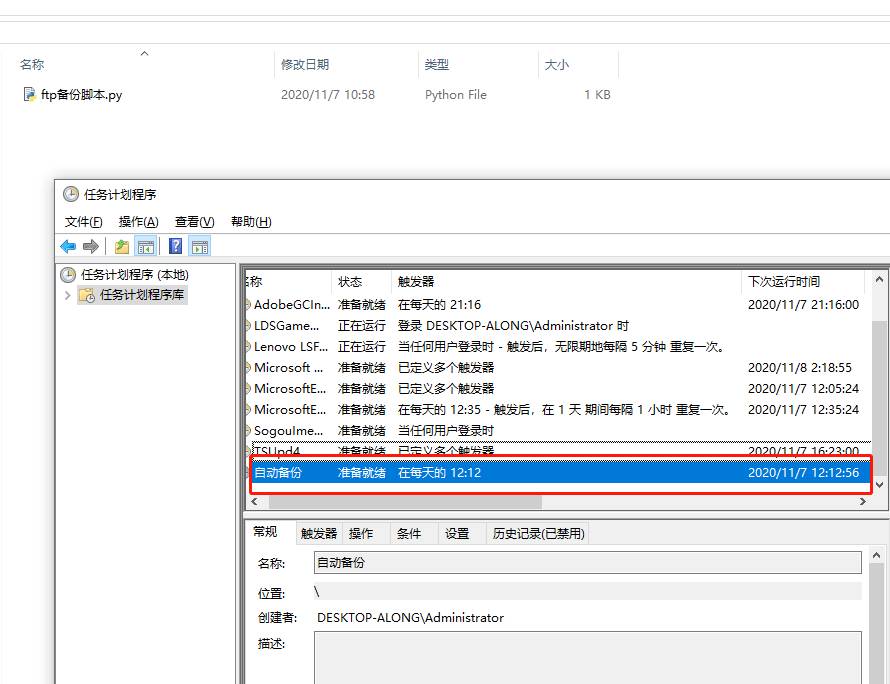This screenshot has height=684, width=890.
Task: Open the 文件(F) menu
Action: point(83,221)
